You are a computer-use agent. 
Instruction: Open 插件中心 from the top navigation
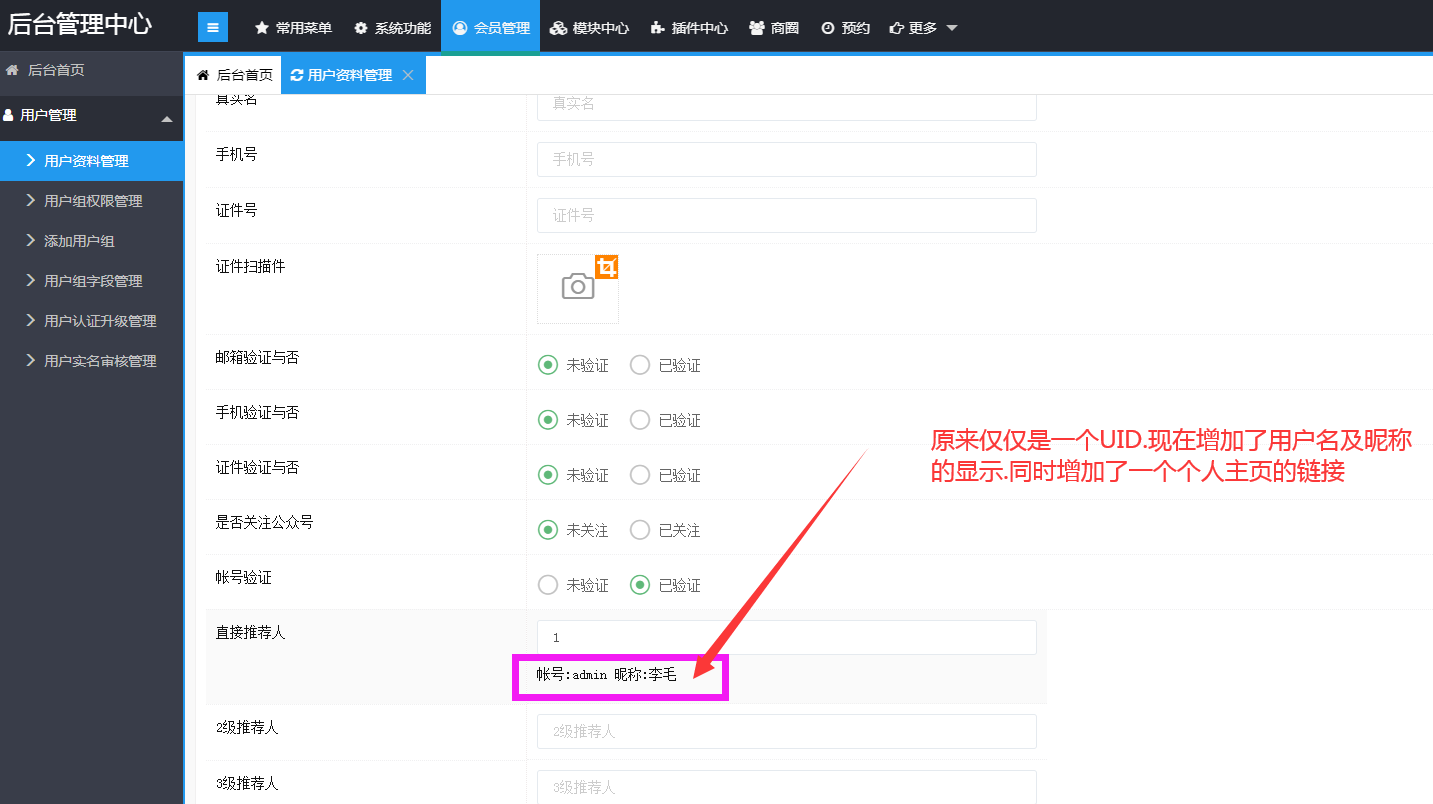[x=689, y=28]
